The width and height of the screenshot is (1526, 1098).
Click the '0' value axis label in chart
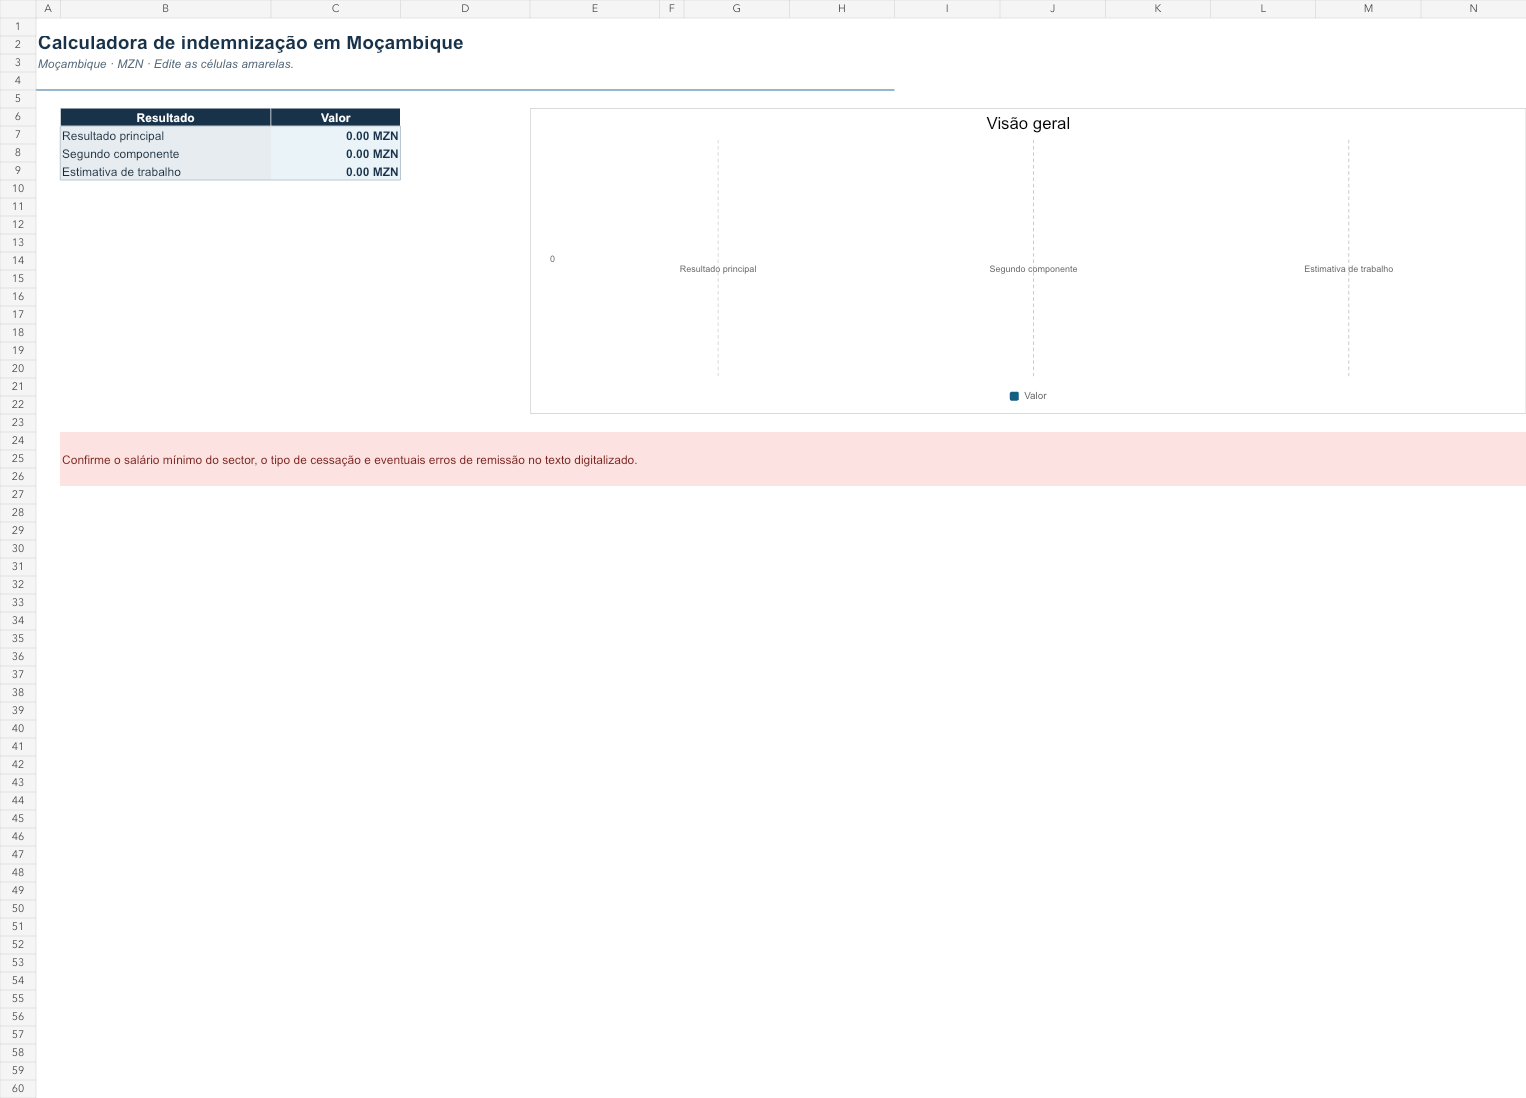point(552,259)
